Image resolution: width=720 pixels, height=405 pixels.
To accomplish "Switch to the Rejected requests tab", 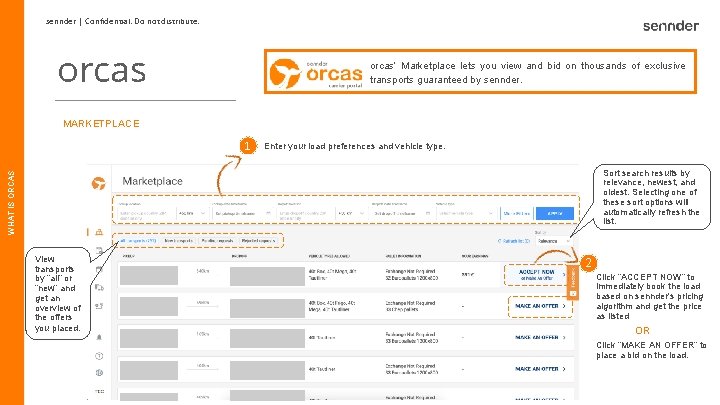I will coord(258,241).
